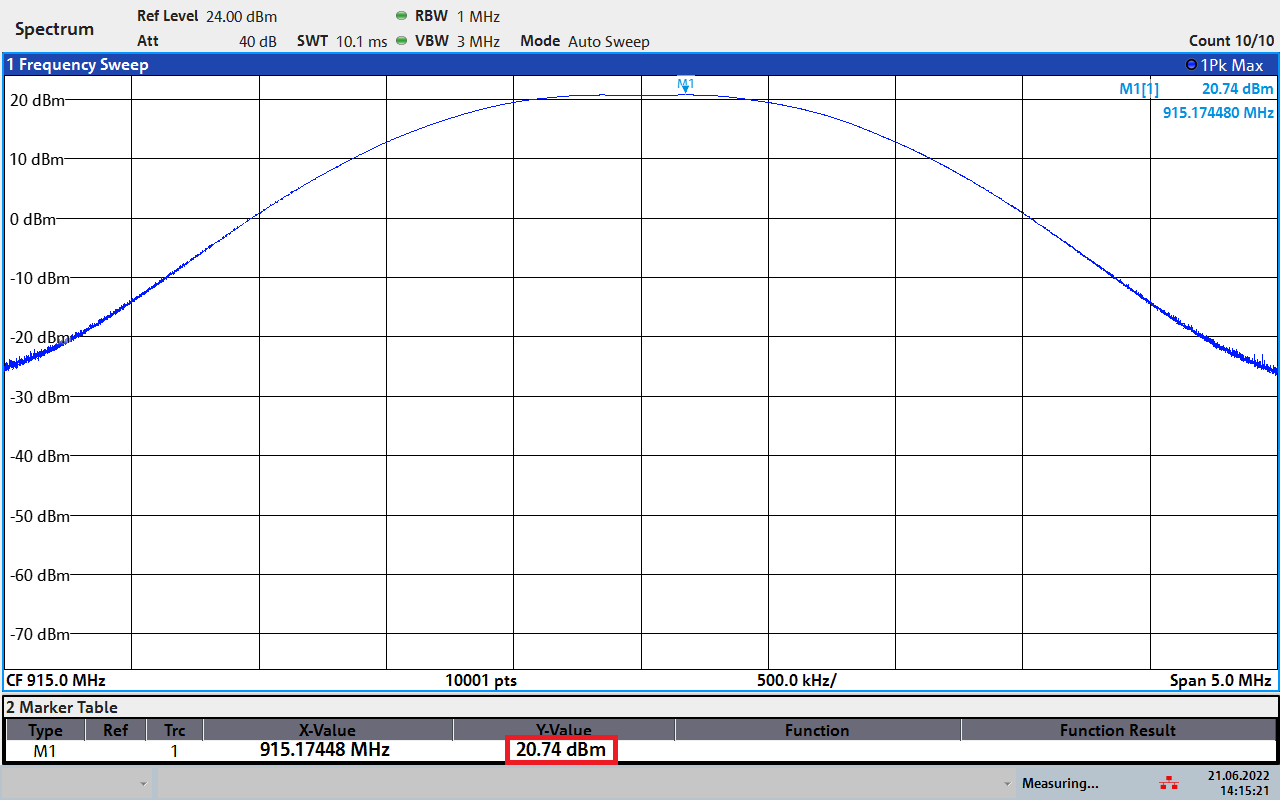Screen dimensions: 1280x800
Task: Click the 915.174480 MHz marker frequency readout
Action: click(x=1219, y=113)
